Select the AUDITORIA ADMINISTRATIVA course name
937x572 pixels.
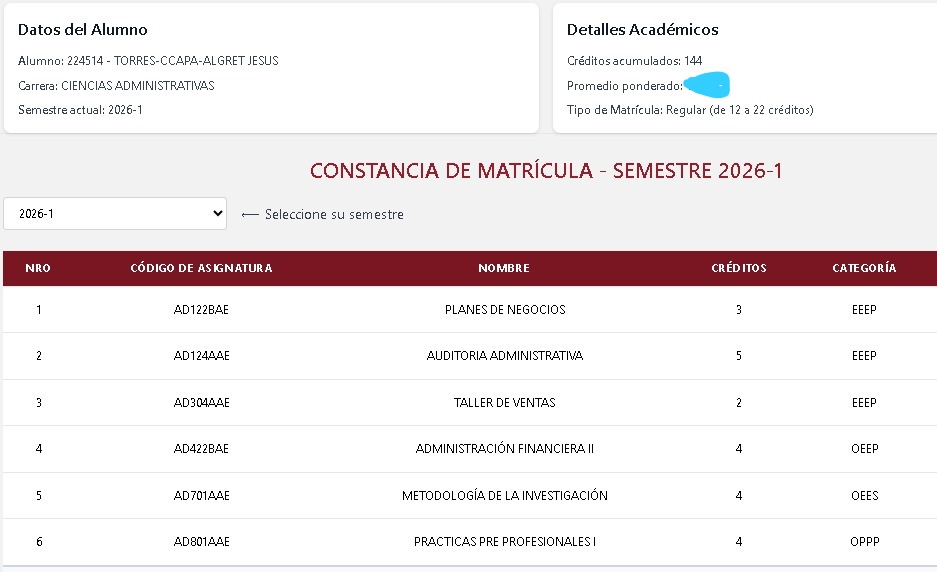(x=505, y=356)
